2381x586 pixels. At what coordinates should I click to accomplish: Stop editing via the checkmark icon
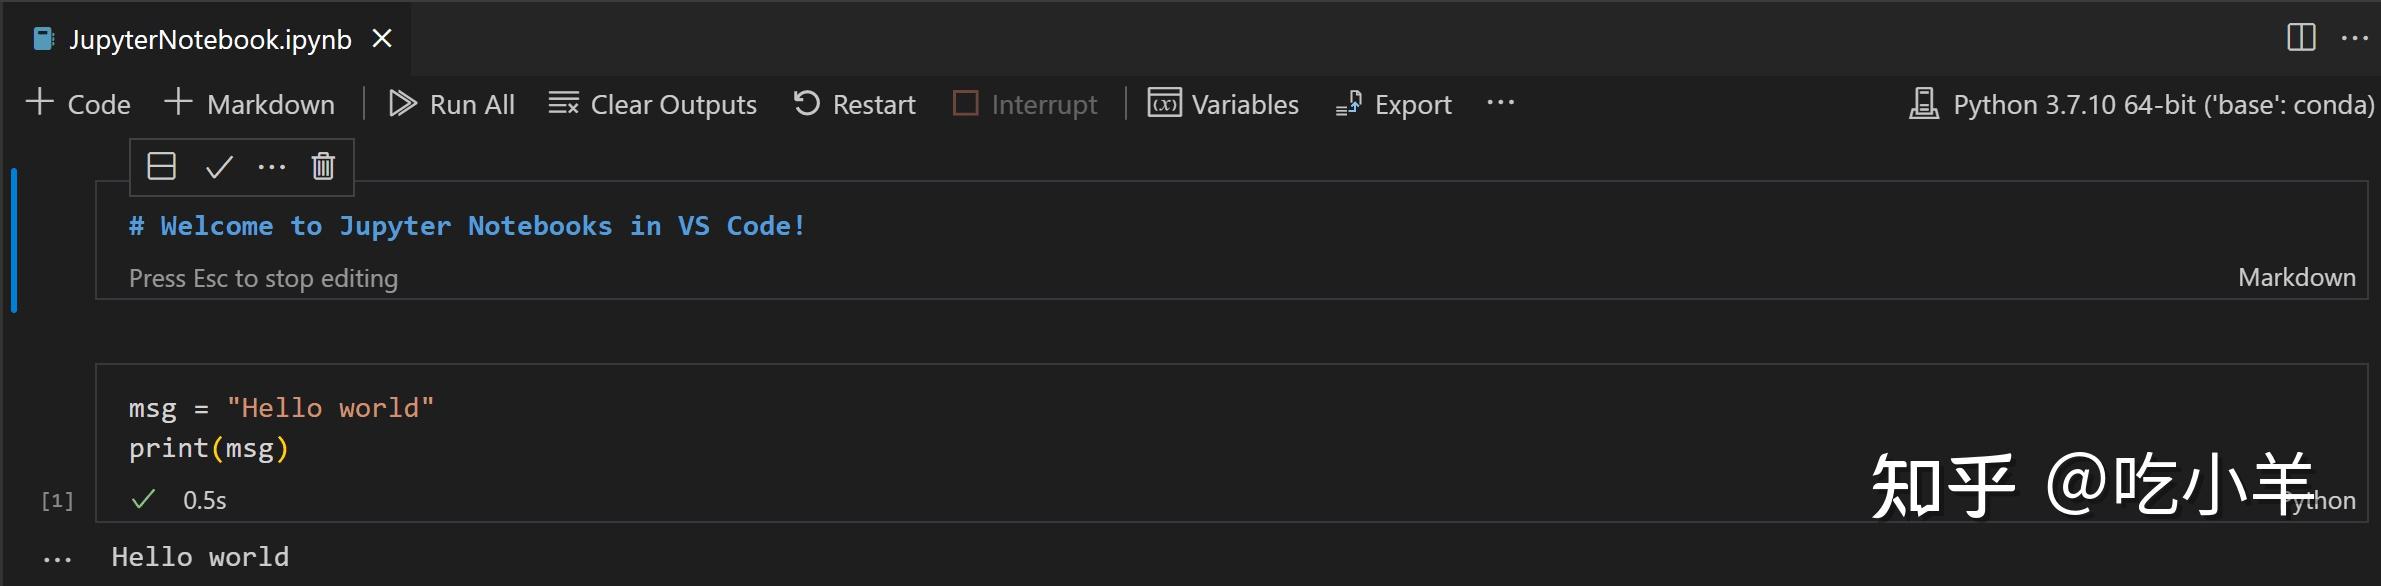point(219,166)
